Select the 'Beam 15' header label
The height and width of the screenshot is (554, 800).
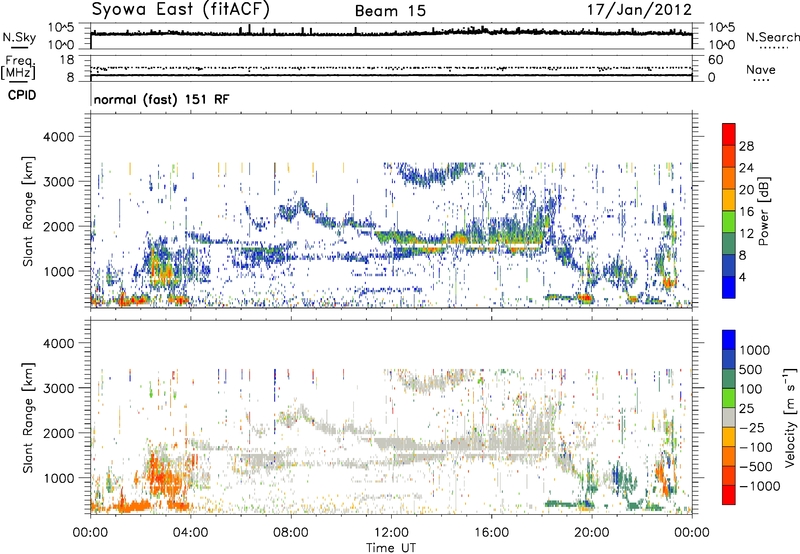[x=390, y=11]
